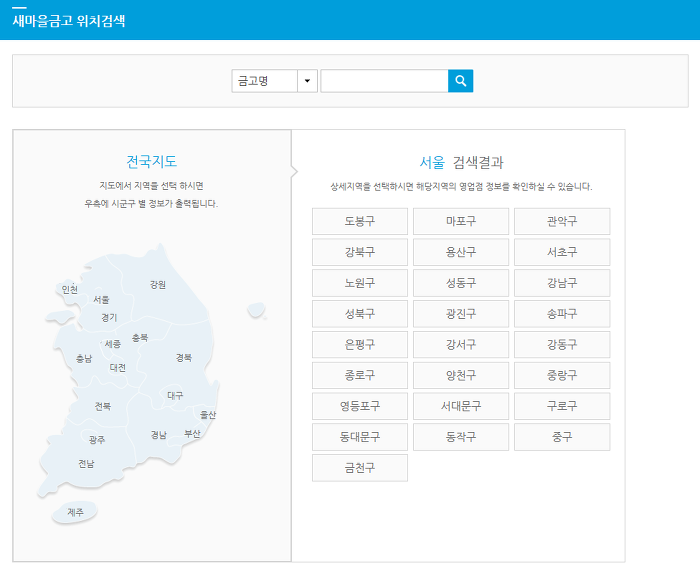This screenshot has width=700, height=566.
Task: Pick the 영등포구 district button
Action: (x=360, y=406)
